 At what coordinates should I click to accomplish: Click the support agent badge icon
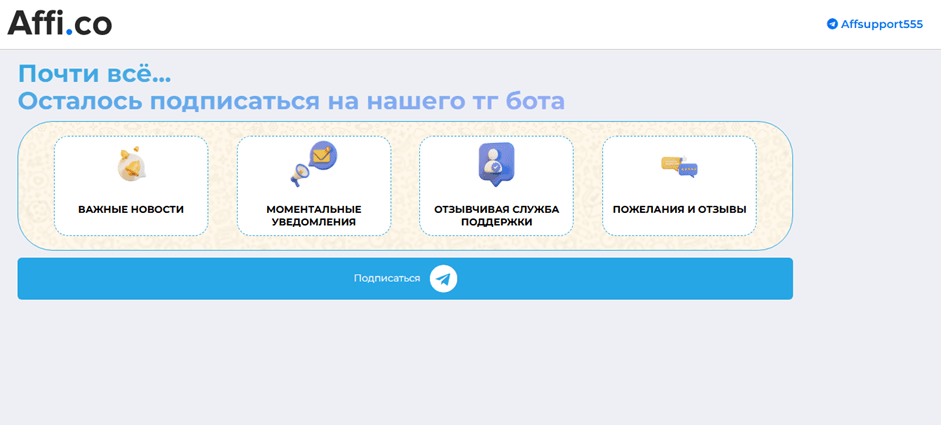pyautogui.click(x=496, y=163)
